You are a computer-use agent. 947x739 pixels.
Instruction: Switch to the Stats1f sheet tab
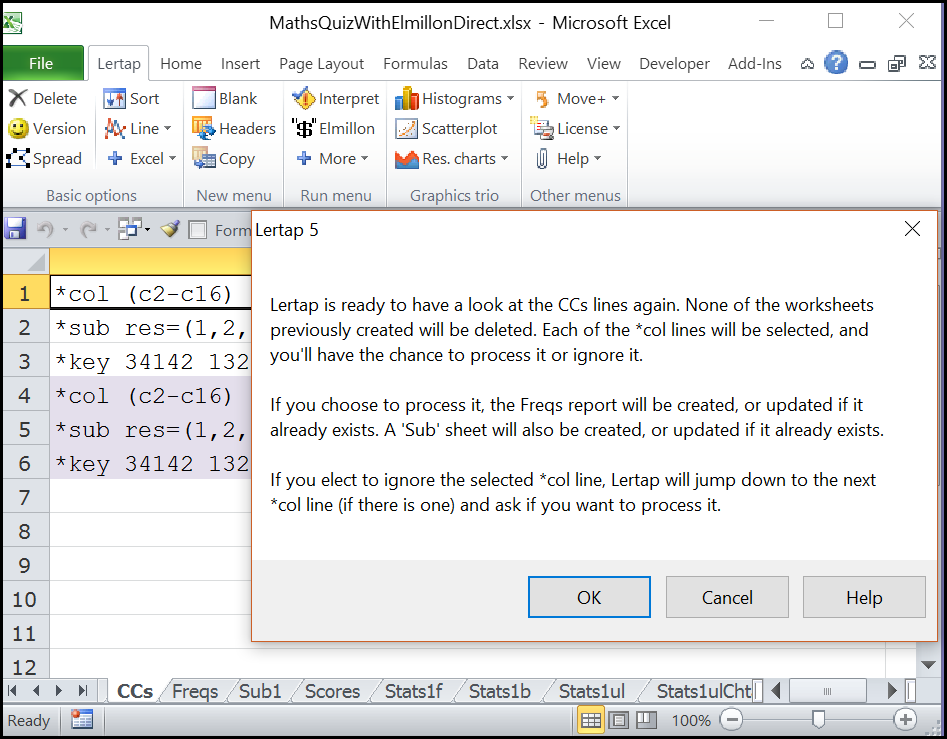coord(413,691)
